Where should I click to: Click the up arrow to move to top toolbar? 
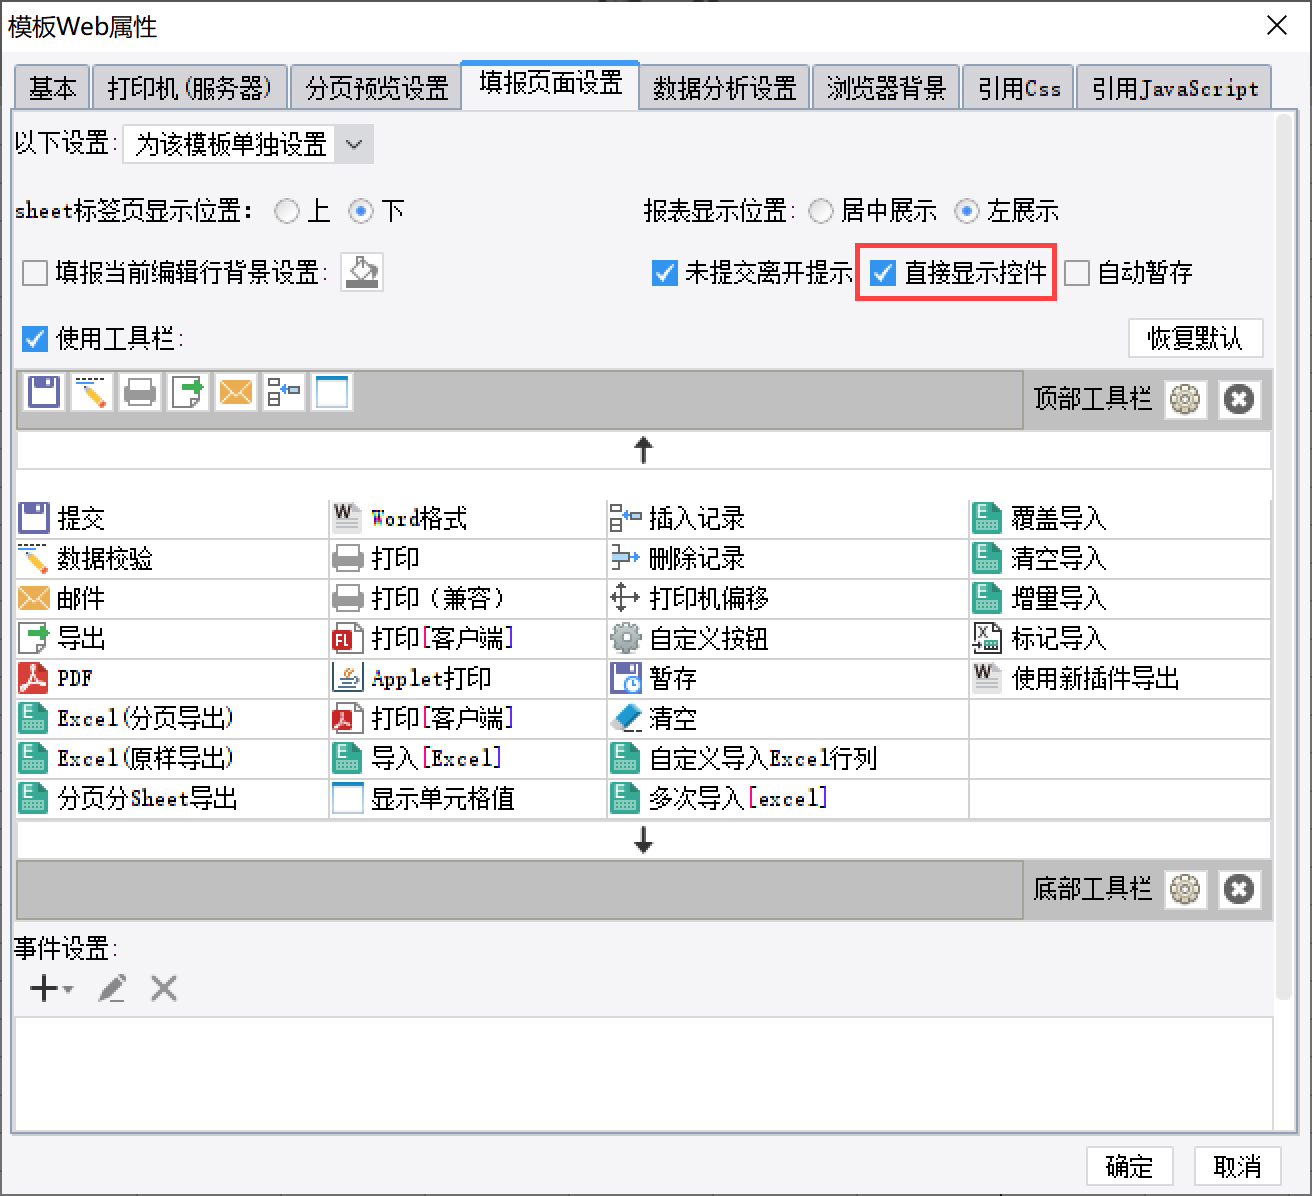point(644,450)
